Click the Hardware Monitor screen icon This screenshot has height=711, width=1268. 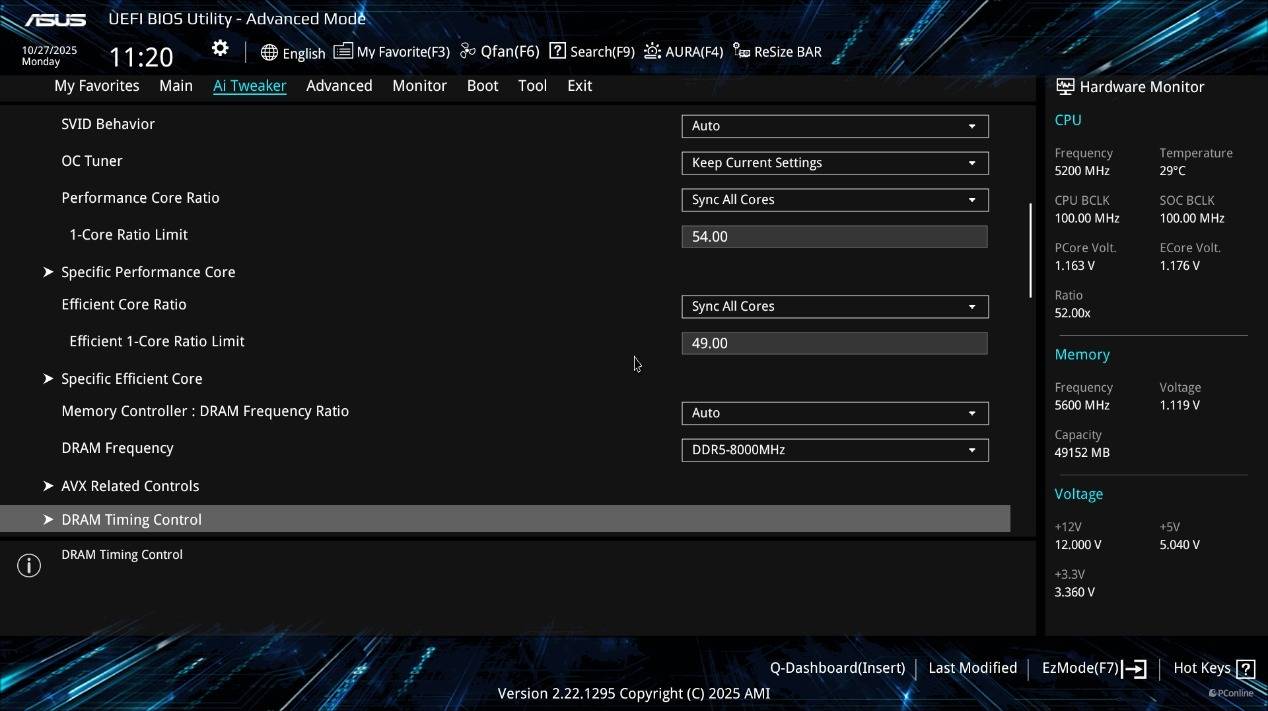click(1065, 87)
